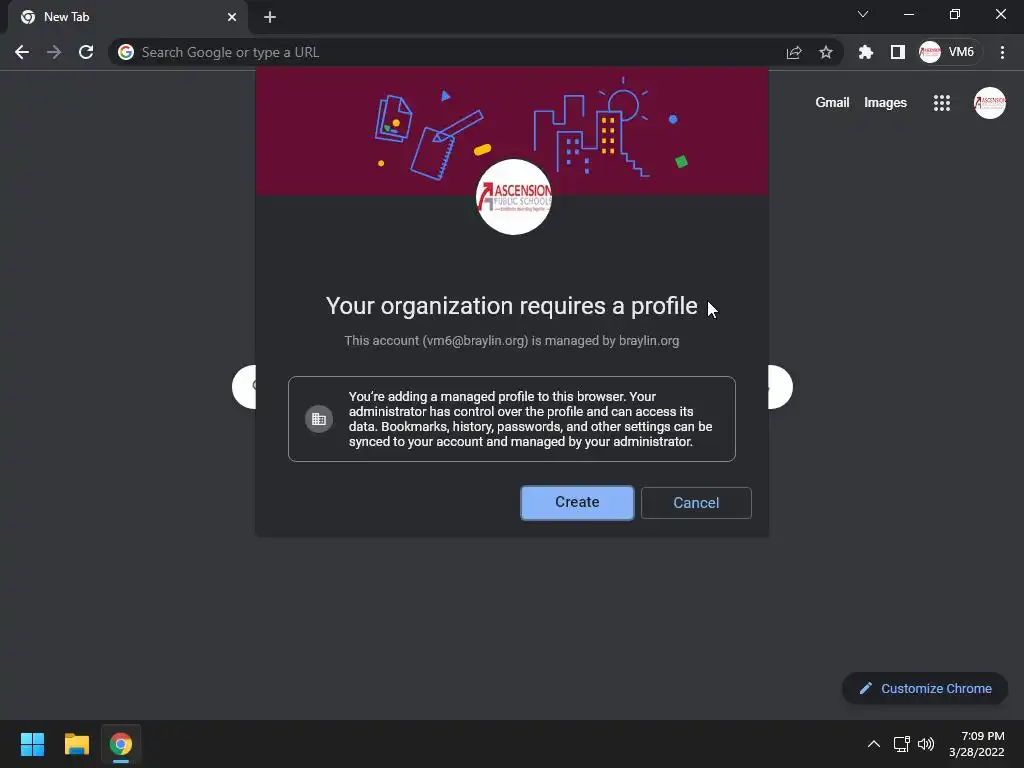Open the Windows Start menu
Image resolution: width=1024 pixels, height=768 pixels.
pos(32,744)
